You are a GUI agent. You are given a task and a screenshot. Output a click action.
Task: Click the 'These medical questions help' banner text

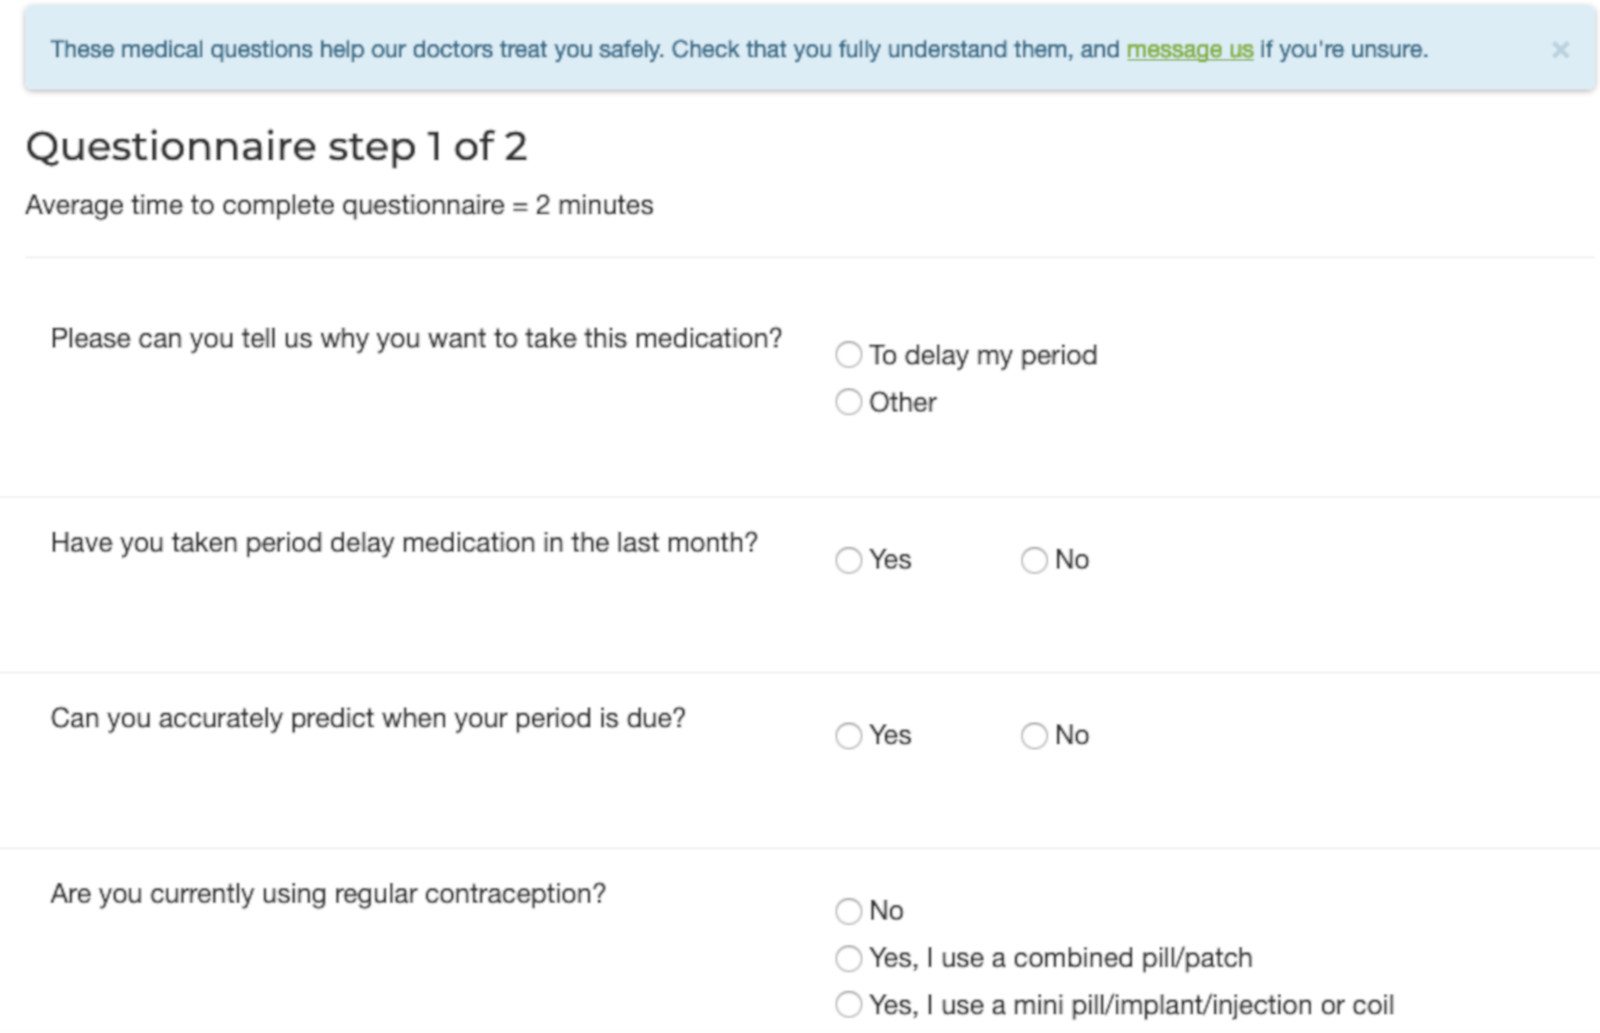(580, 50)
